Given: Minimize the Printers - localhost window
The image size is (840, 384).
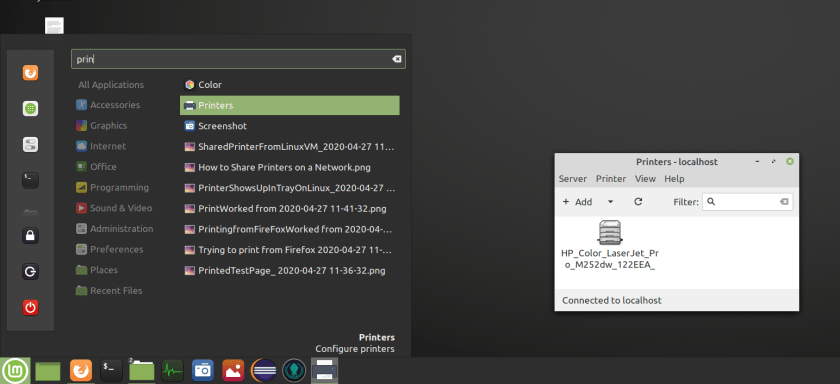Looking at the screenshot, I should (758, 161).
